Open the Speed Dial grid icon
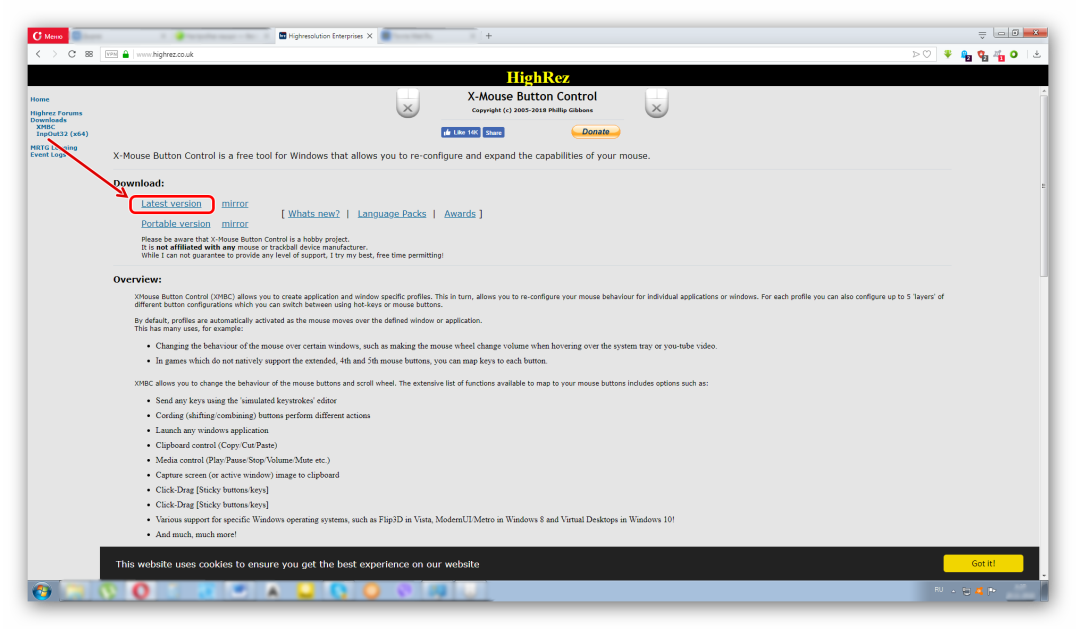 pyautogui.click(x=89, y=54)
